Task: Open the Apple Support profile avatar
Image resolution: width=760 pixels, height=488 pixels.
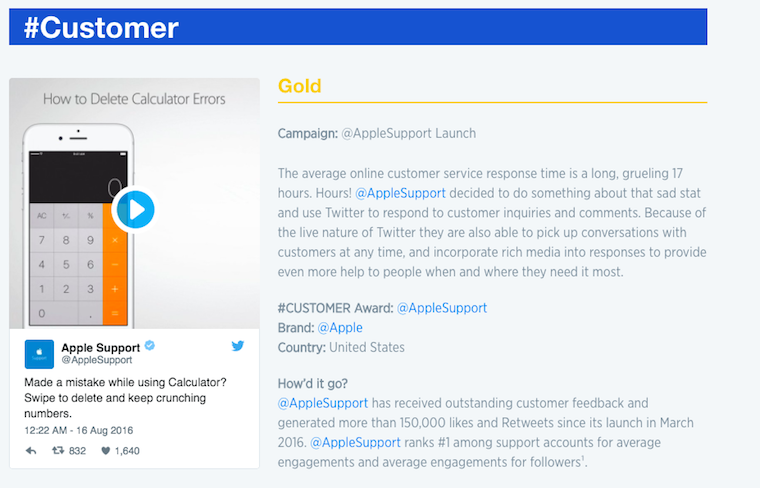Action: pos(39,354)
